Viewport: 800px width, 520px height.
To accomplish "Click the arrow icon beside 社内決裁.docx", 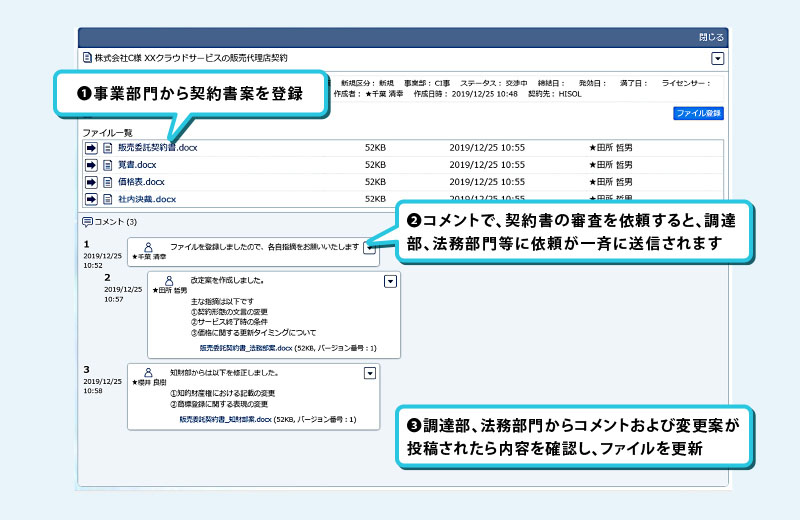I will click(x=91, y=199).
